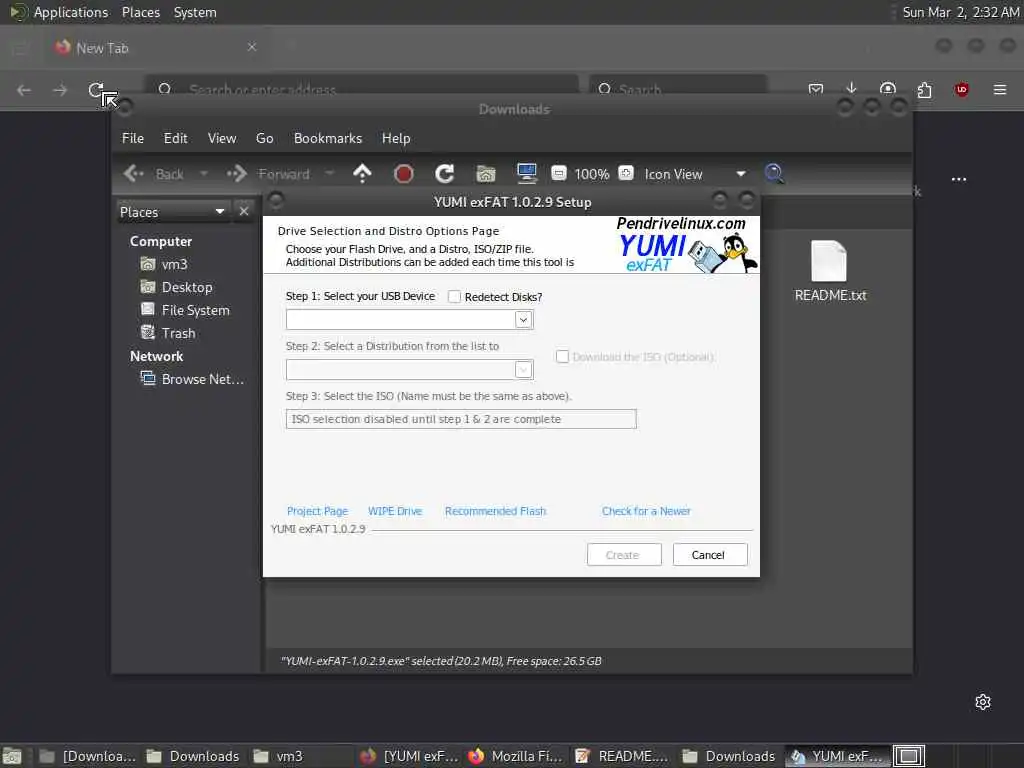Zoom in with the plus icon
Screen dimensions: 1024x768
coord(626,173)
